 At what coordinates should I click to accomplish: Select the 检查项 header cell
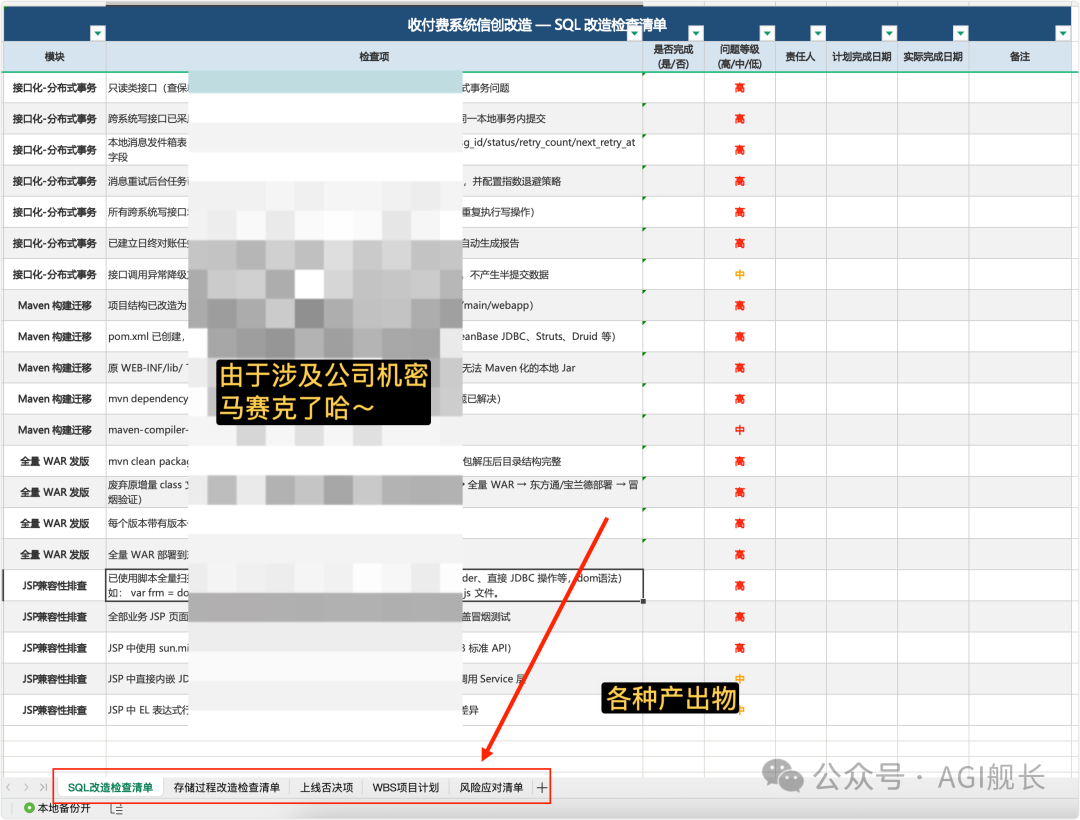pyautogui.click(x=374, y=56)
